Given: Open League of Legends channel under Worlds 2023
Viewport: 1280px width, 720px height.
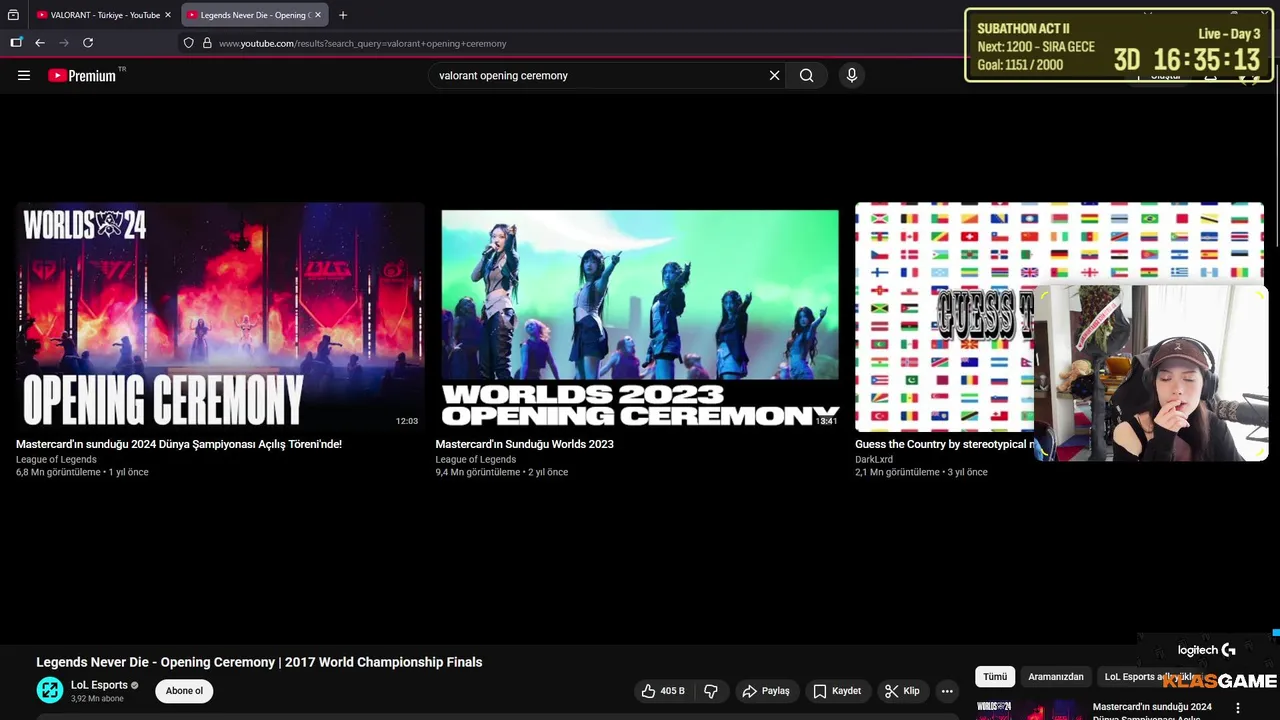Looking at the screenshot, I should click(x=476, y=460).
